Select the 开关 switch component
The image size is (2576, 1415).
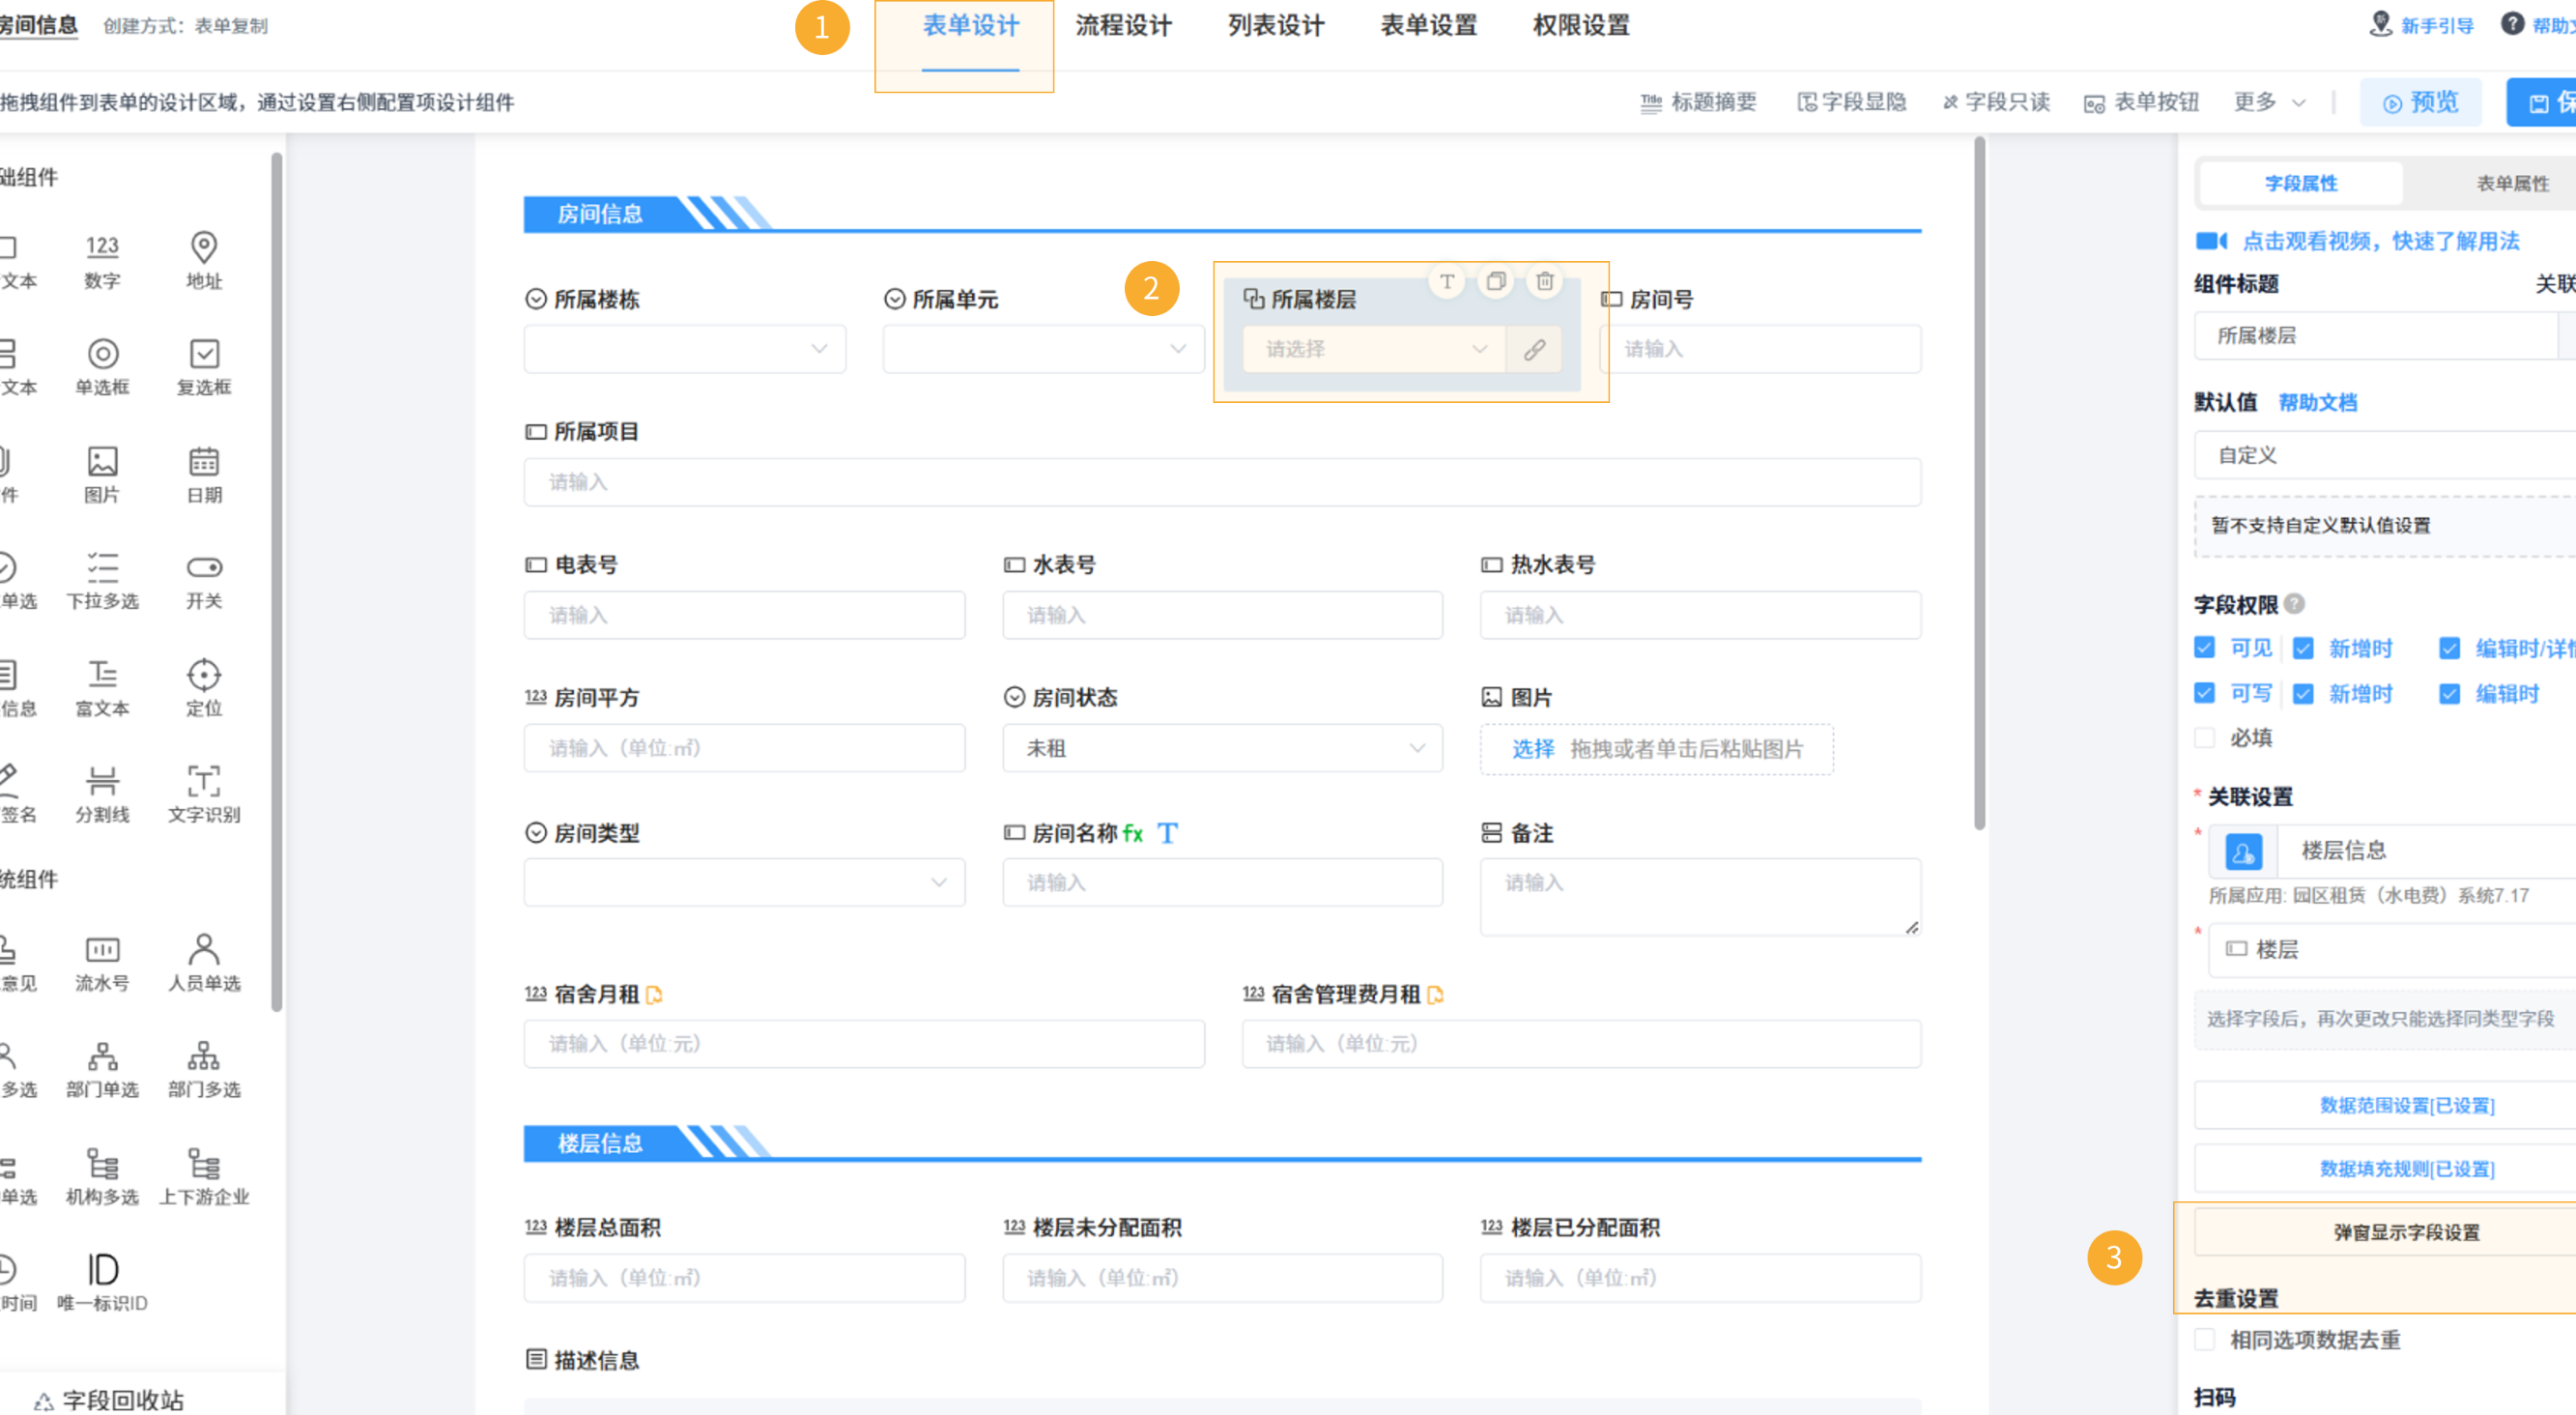coord(204,581)
